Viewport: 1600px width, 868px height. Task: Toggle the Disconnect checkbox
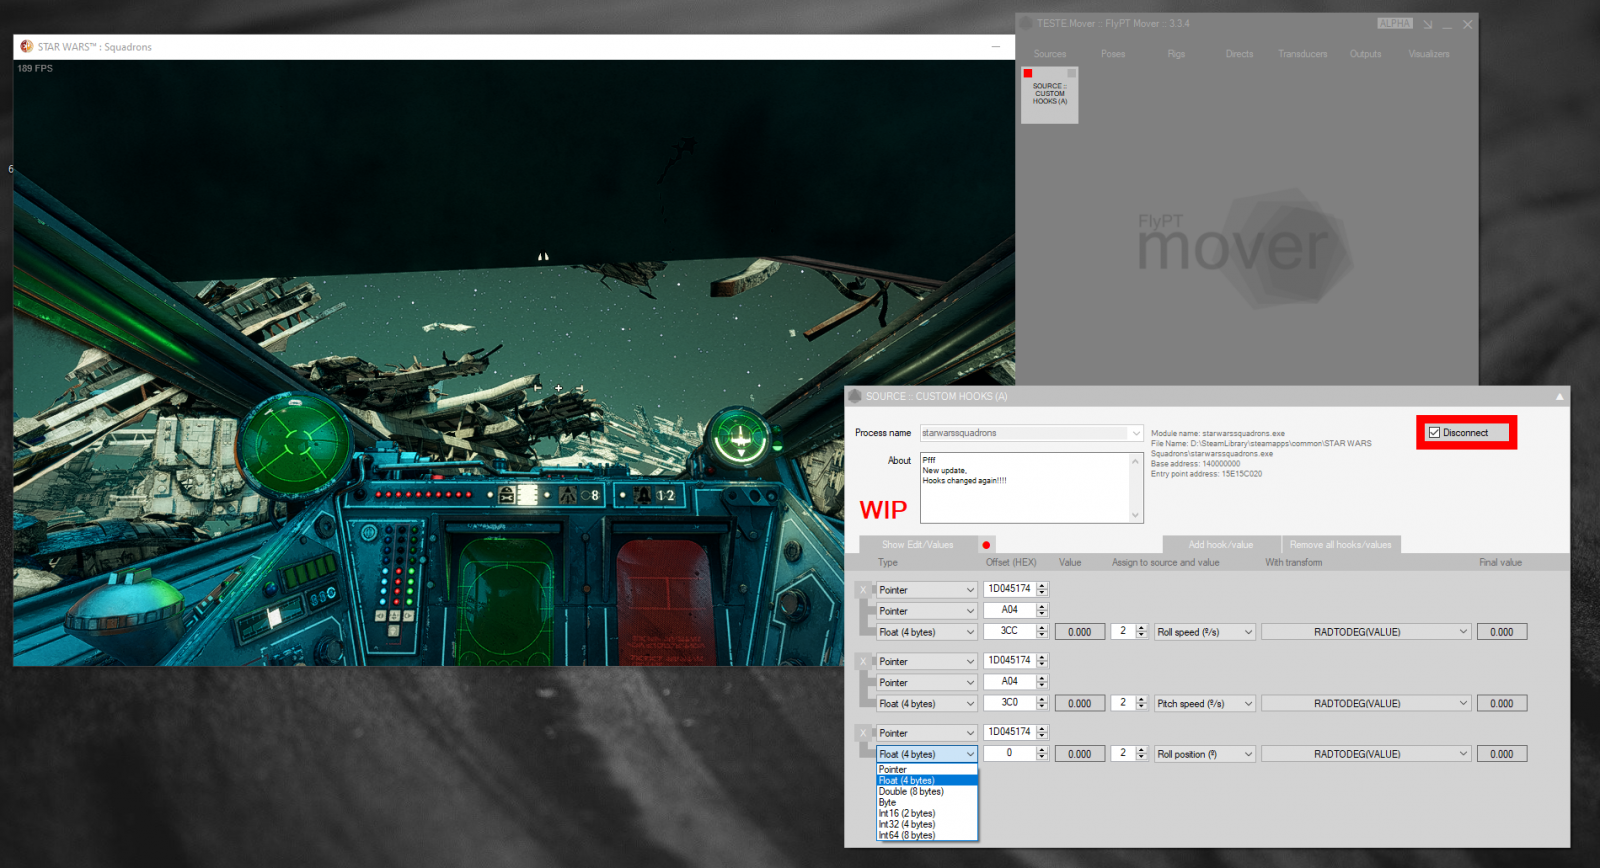coord(1435,433)
